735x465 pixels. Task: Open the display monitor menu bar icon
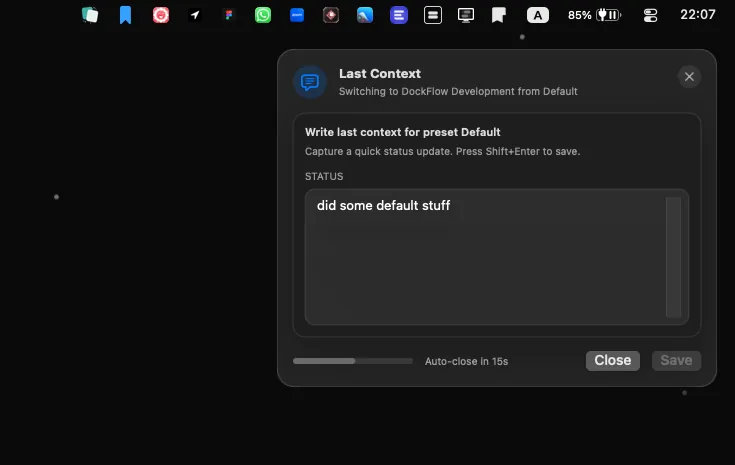click(466, 15)
